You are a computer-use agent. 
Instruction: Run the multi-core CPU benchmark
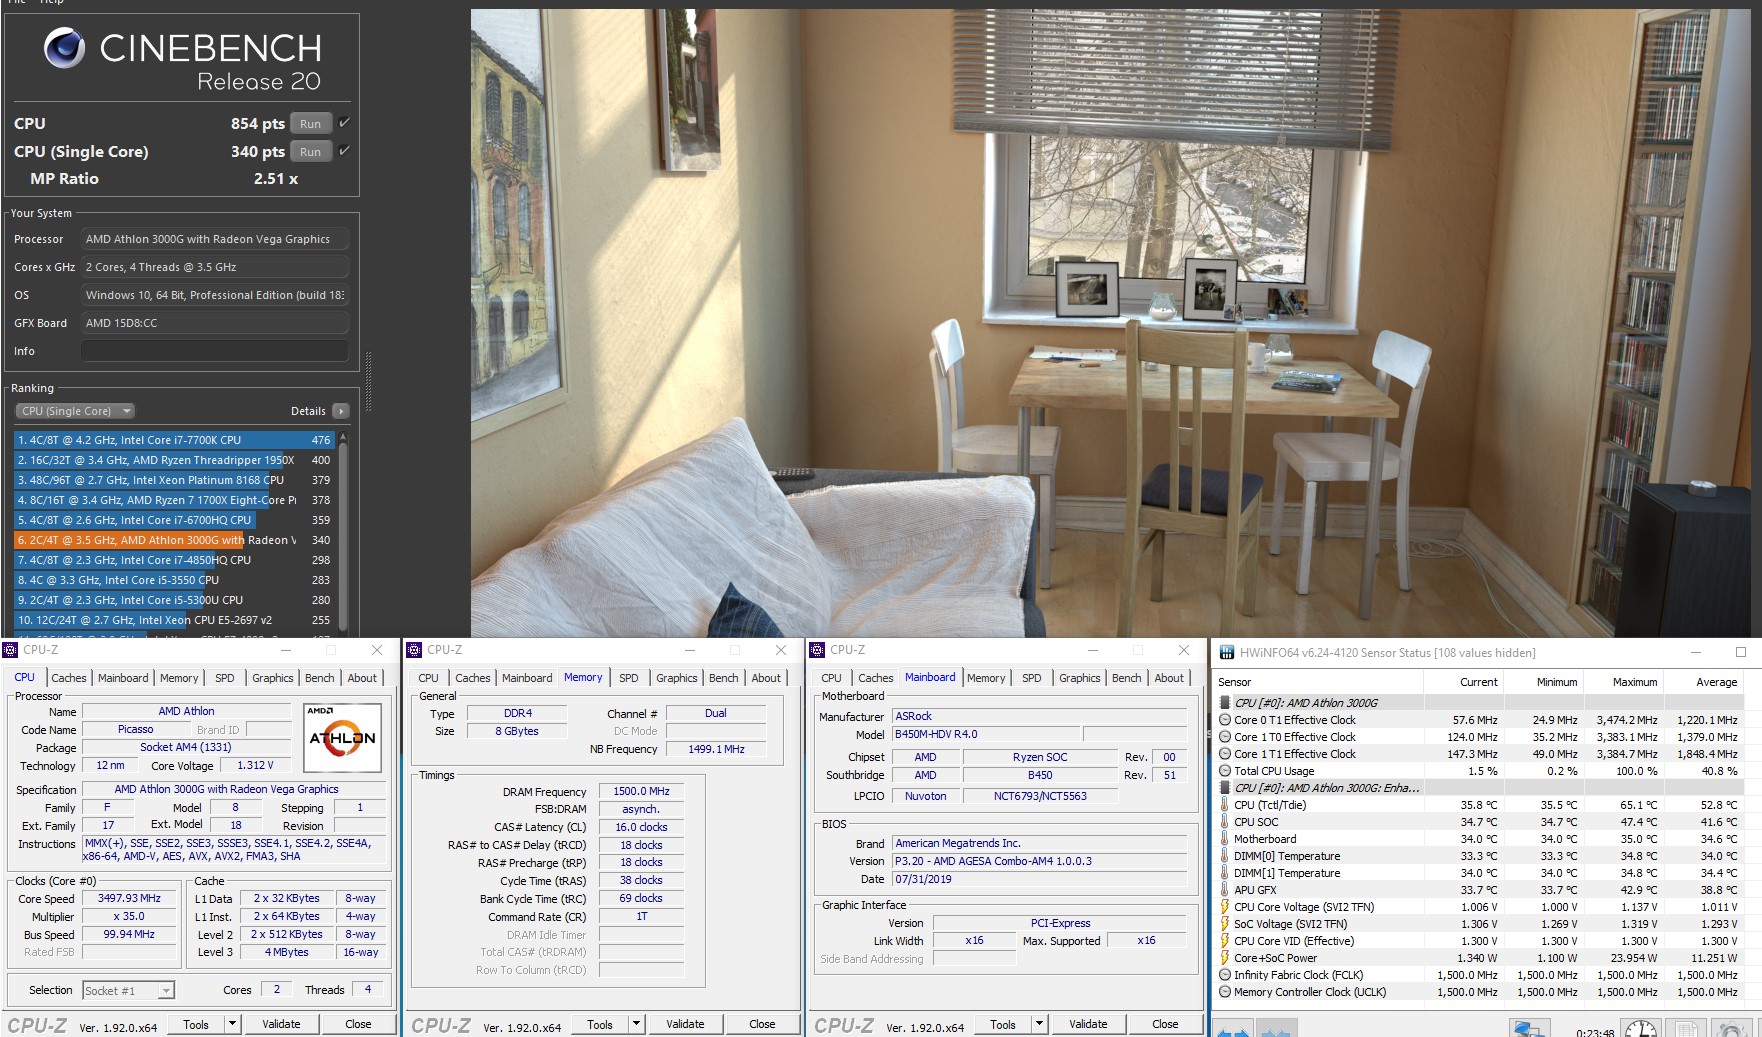(x=311, y=124)
